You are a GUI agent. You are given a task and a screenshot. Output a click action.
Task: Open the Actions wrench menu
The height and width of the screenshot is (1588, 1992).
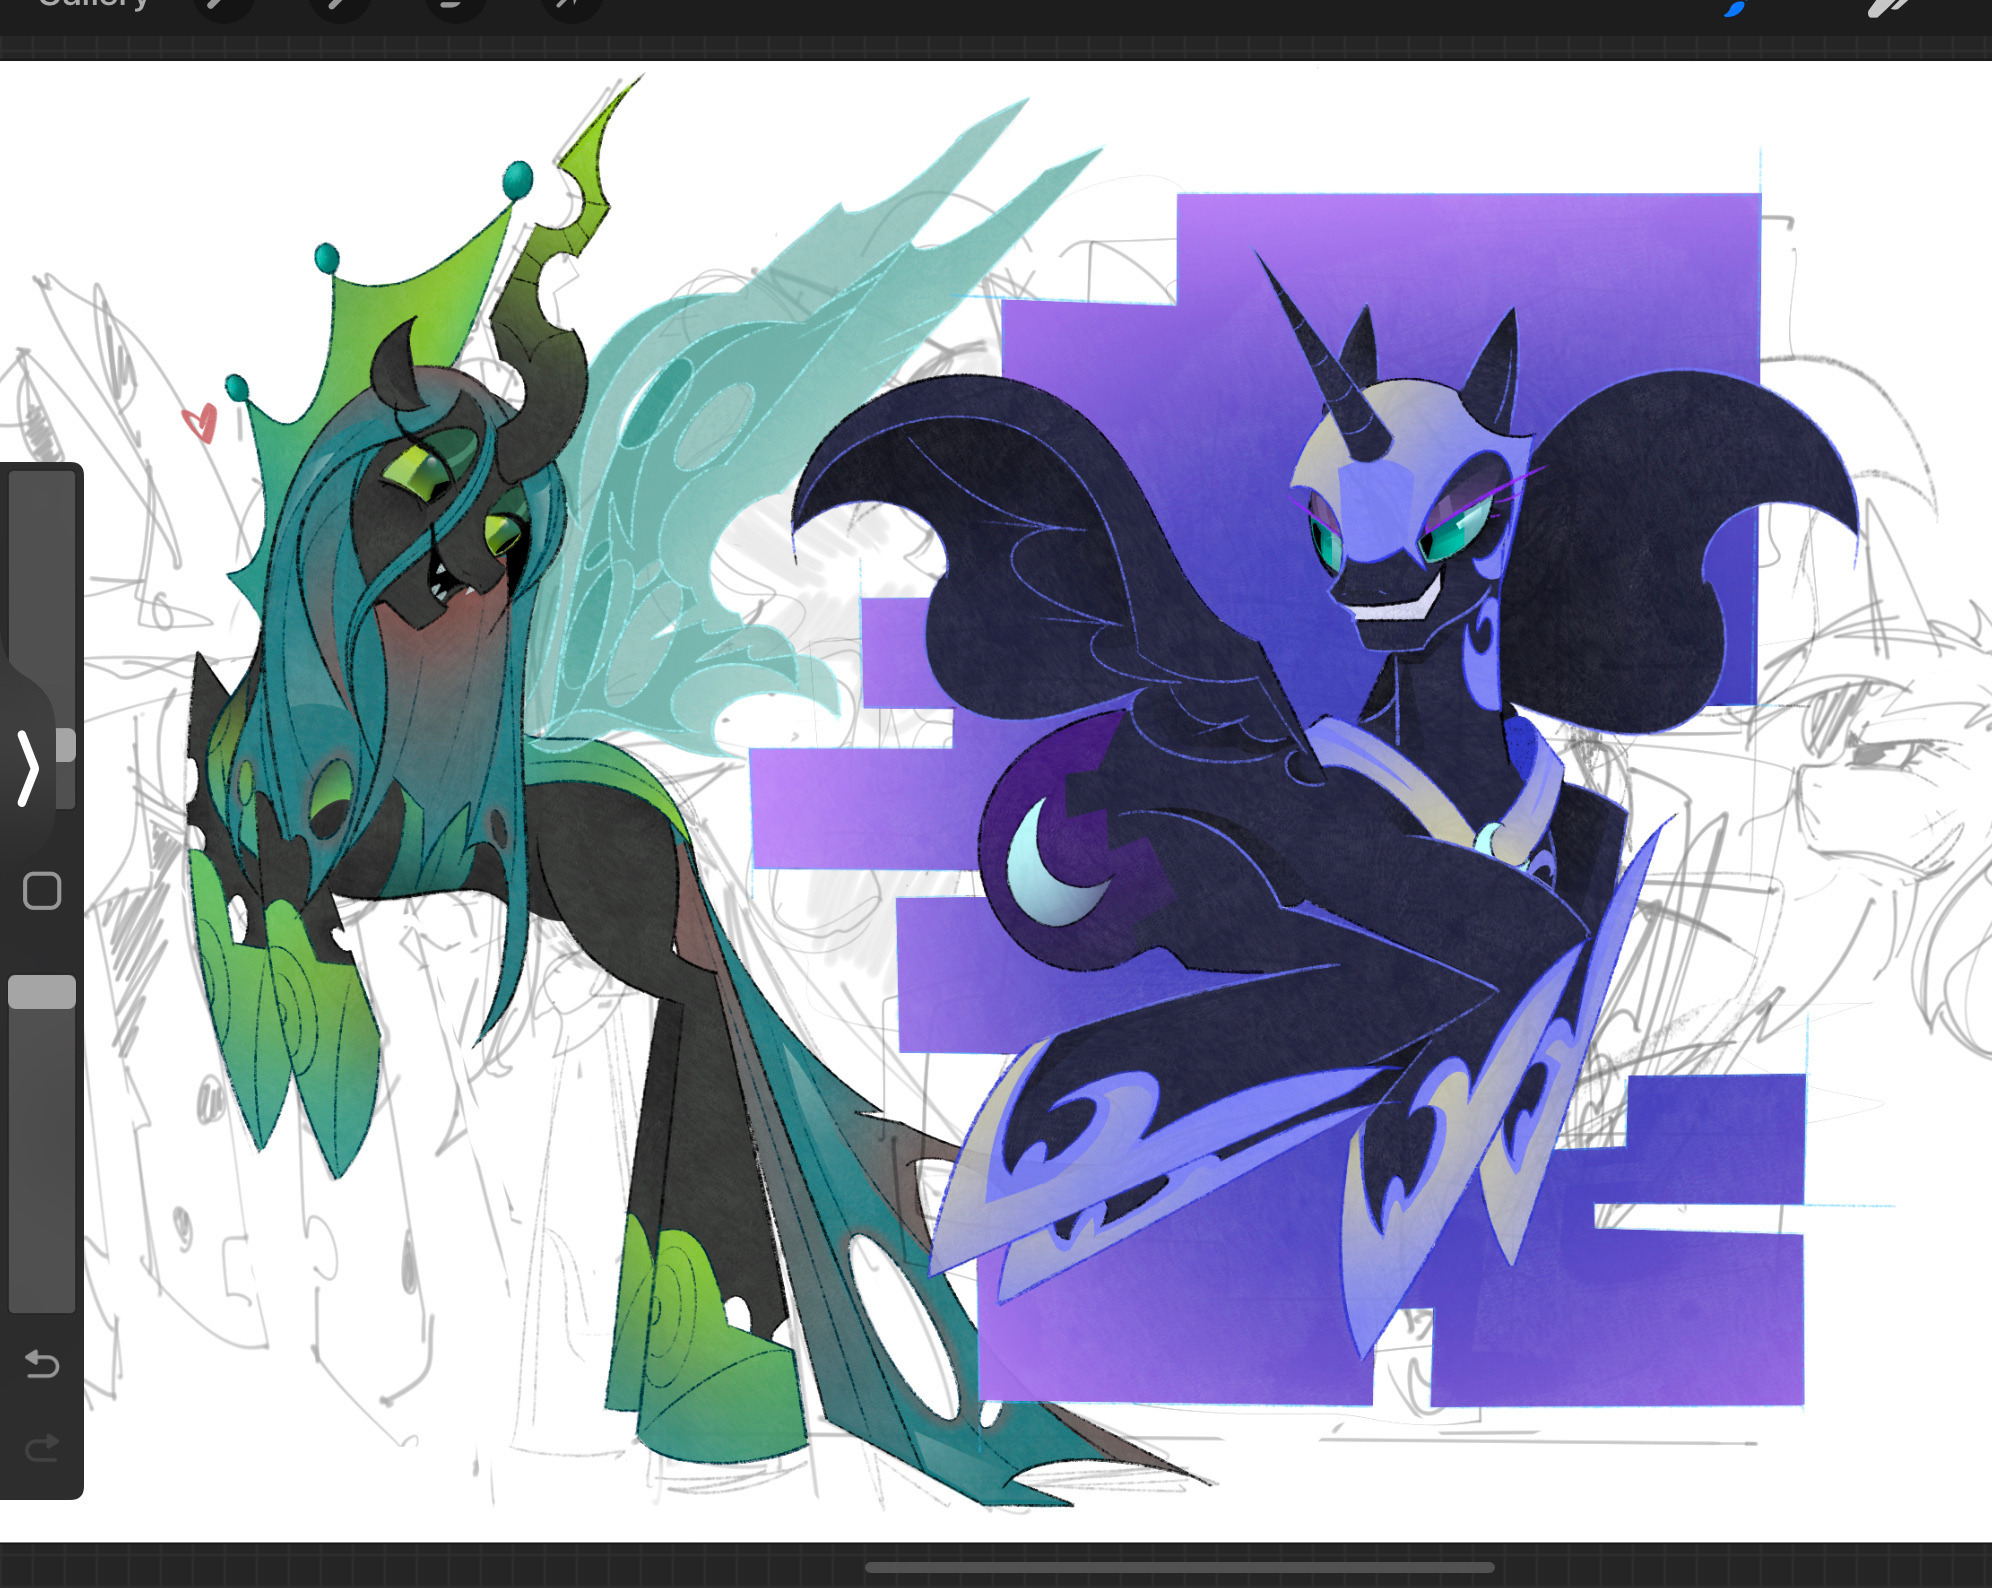[x=222, y=6]
